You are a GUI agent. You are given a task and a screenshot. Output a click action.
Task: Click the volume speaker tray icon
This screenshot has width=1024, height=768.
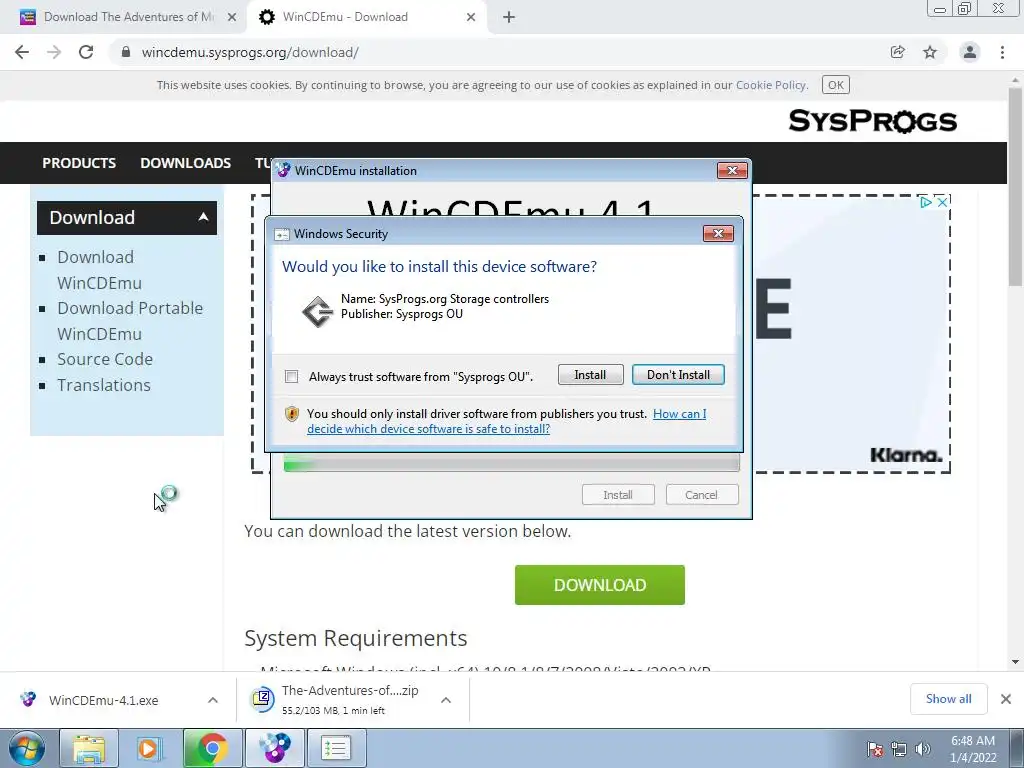click(922, 749)
